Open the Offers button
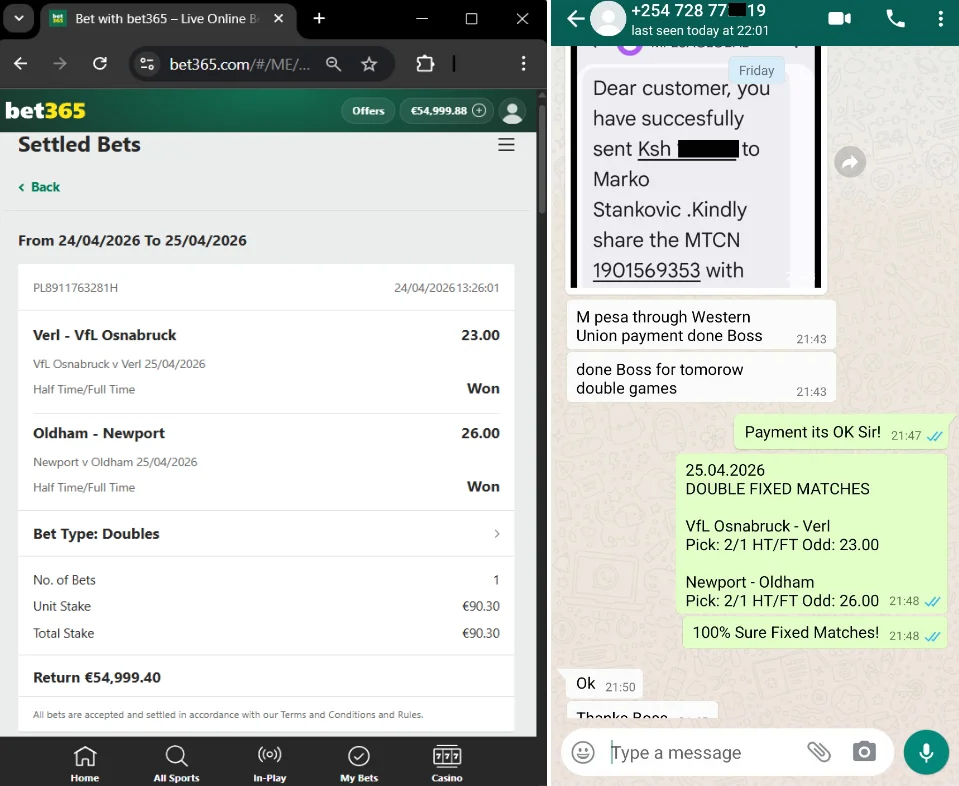959x786 pixels. pos(368,111)
